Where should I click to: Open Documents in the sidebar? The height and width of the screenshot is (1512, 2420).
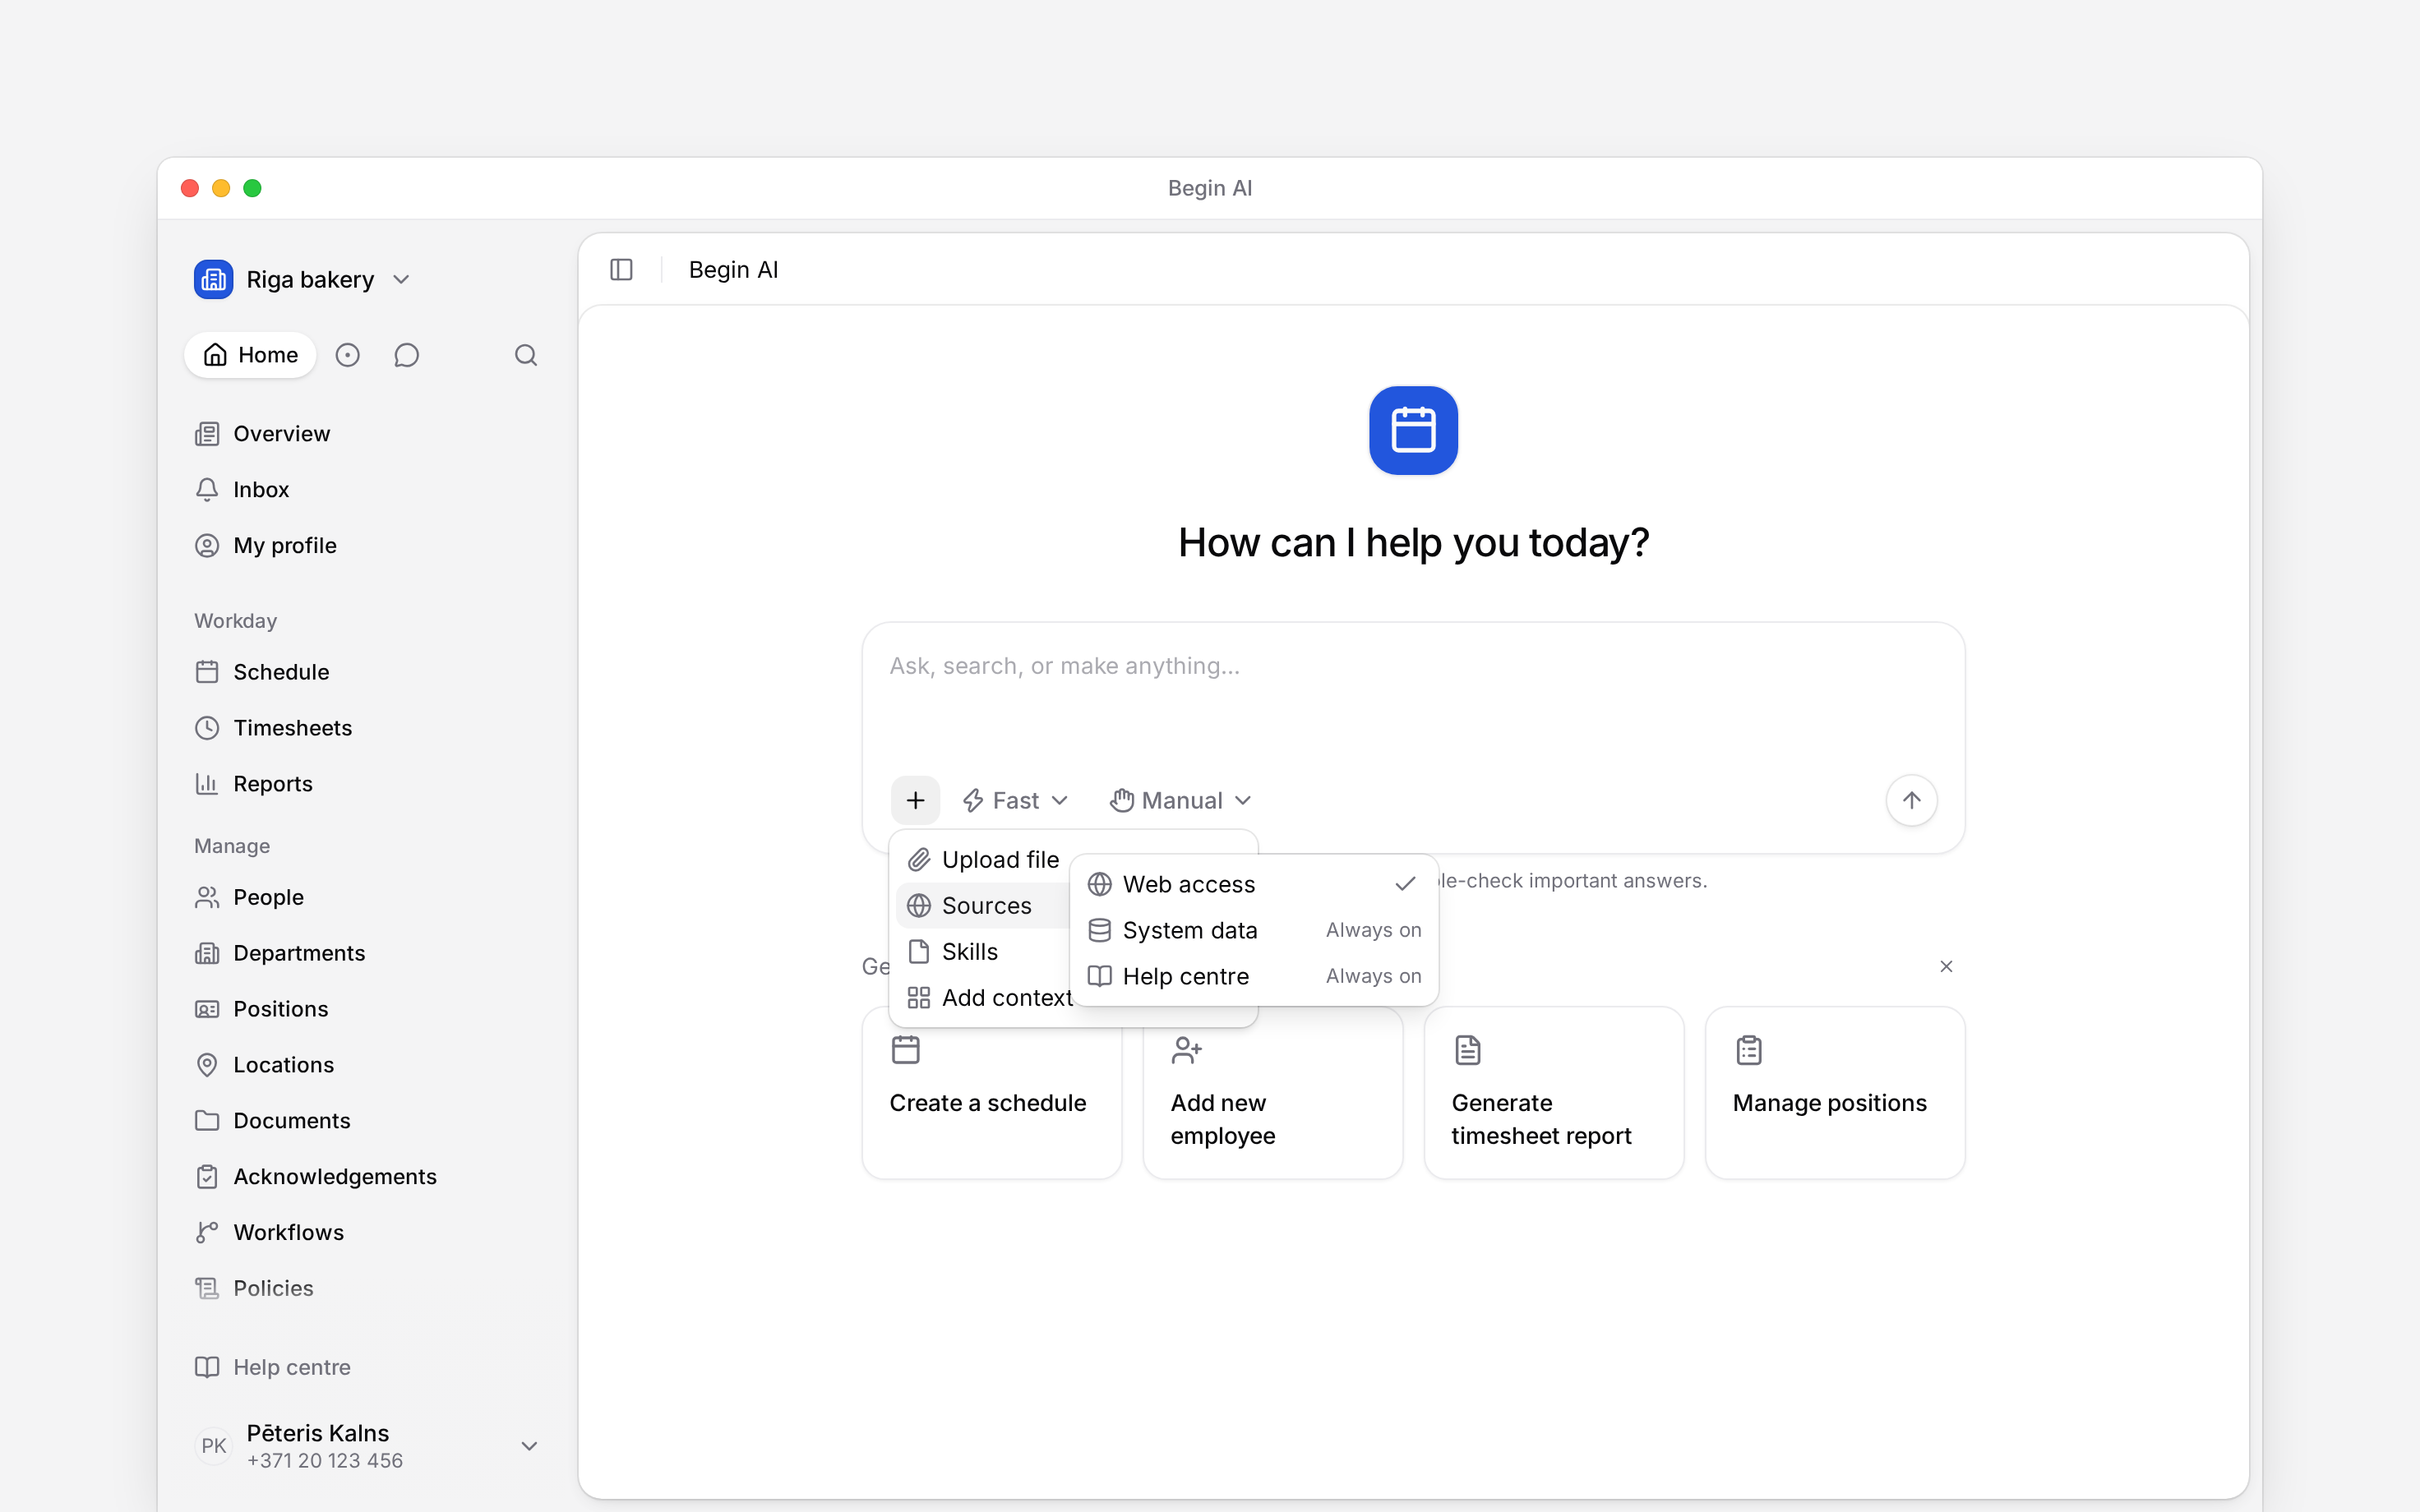coord(368,1120)
